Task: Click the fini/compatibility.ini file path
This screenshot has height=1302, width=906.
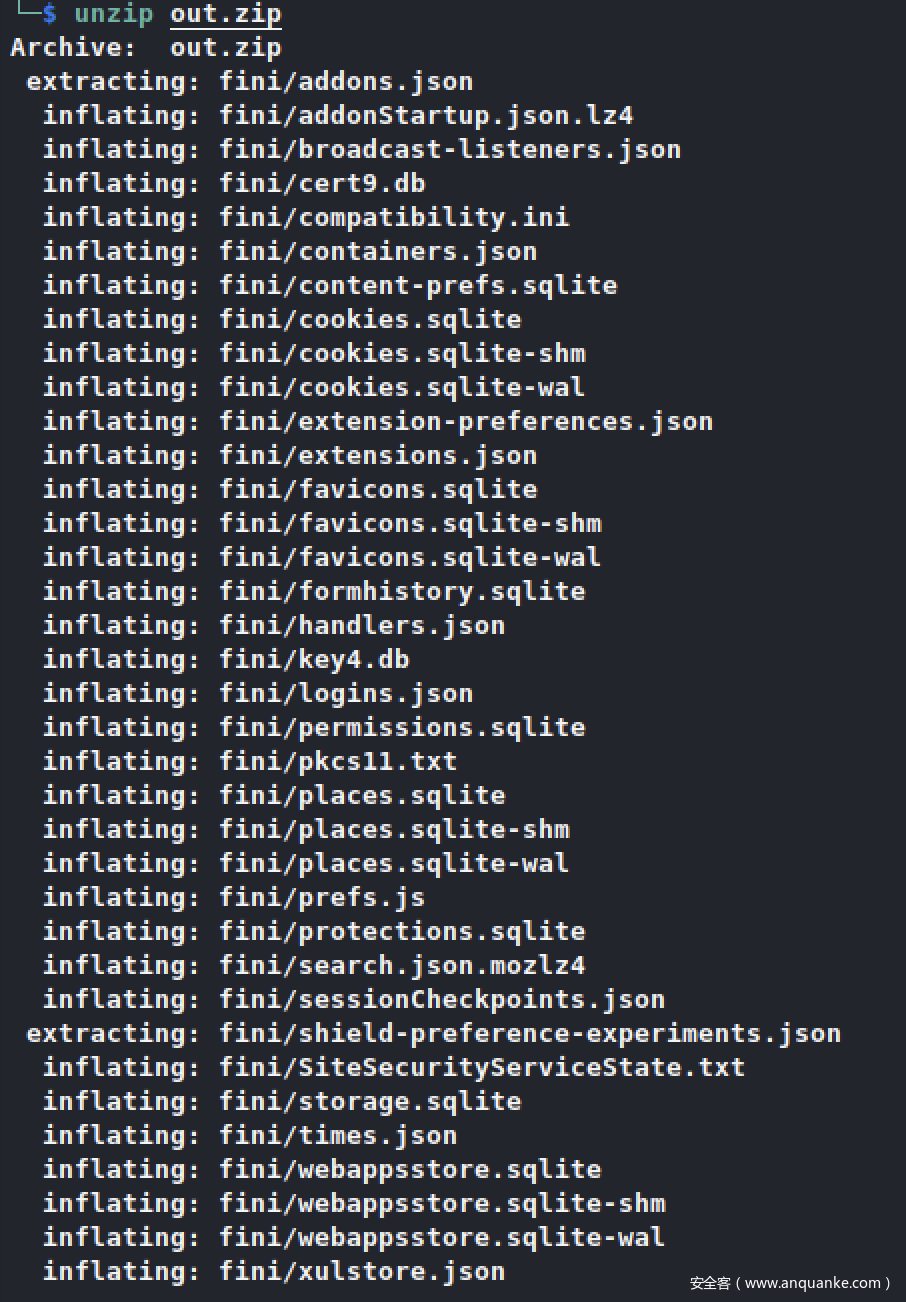Action: pos(394,217)
